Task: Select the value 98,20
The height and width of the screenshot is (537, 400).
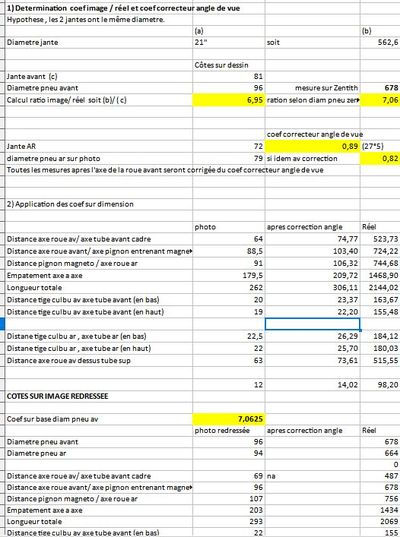Action: coord(380,385)
